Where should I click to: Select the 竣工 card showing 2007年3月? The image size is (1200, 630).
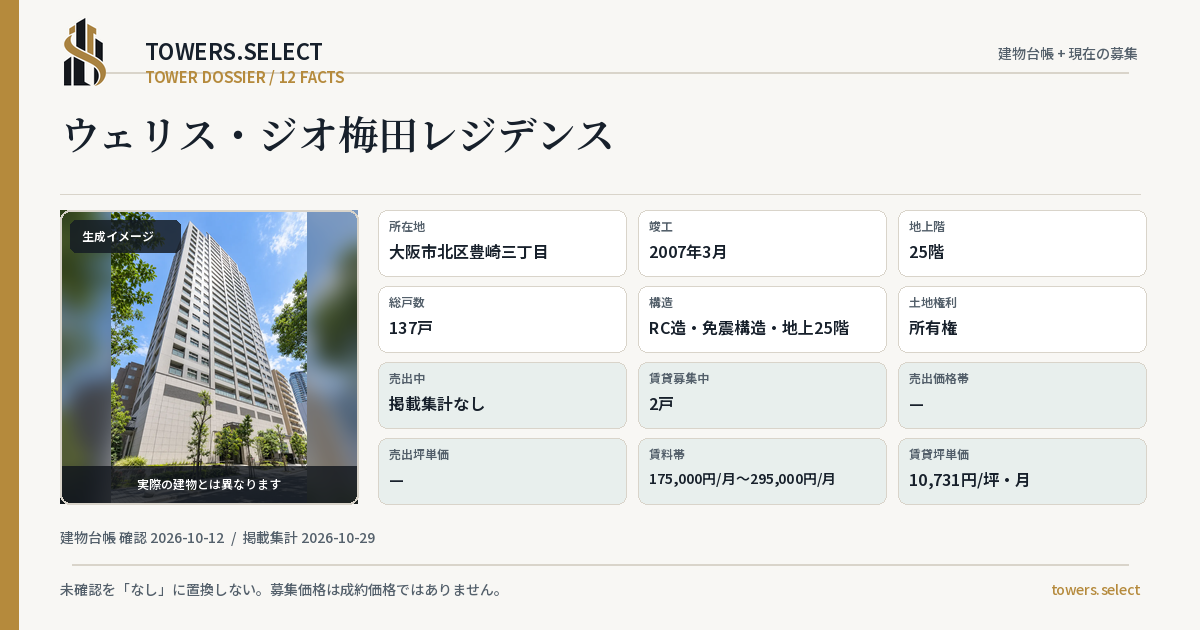[x=762, y=243]
